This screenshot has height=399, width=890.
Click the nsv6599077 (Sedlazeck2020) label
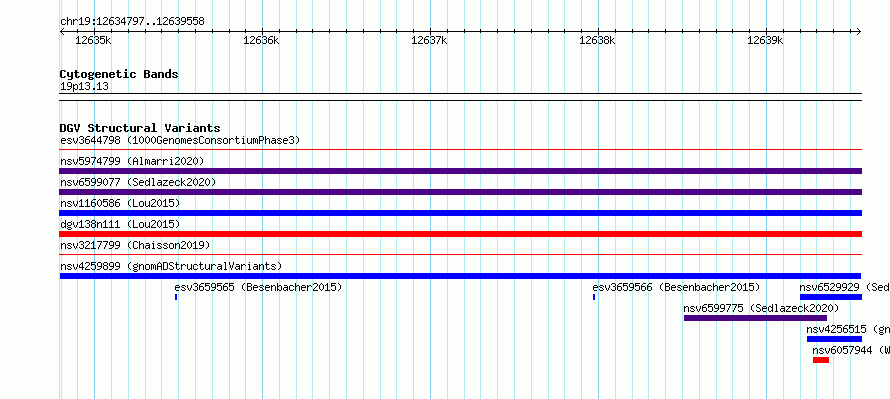click(138, 182)
